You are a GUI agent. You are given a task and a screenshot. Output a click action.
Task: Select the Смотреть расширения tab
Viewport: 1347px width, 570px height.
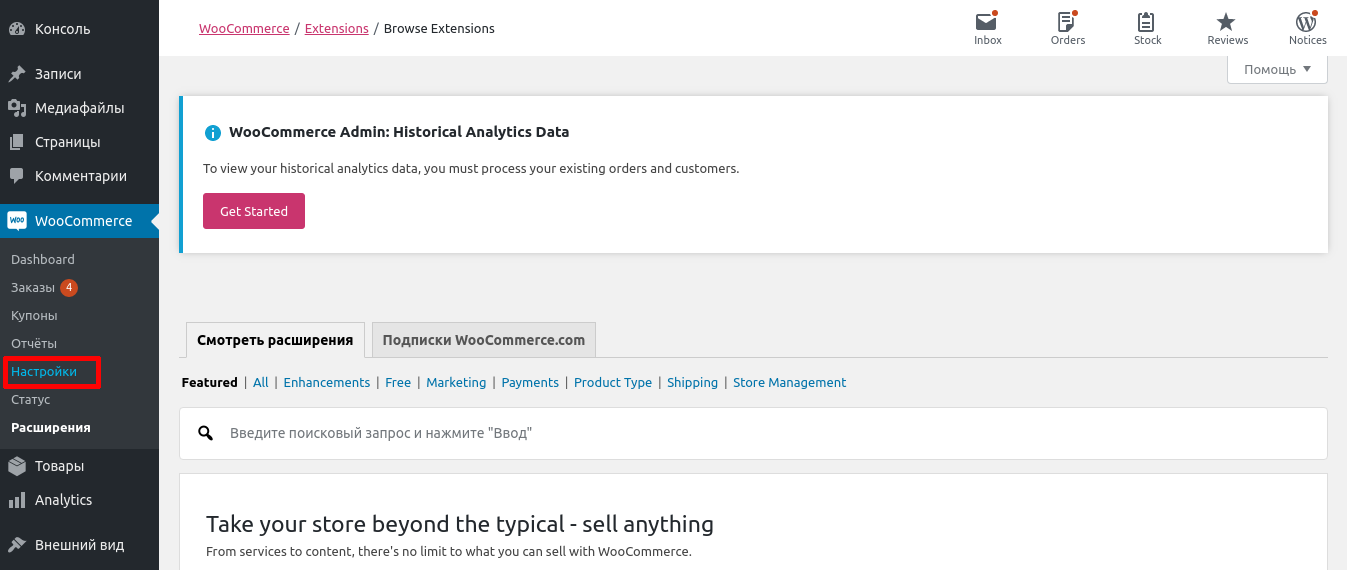click(x=275, y=340)
